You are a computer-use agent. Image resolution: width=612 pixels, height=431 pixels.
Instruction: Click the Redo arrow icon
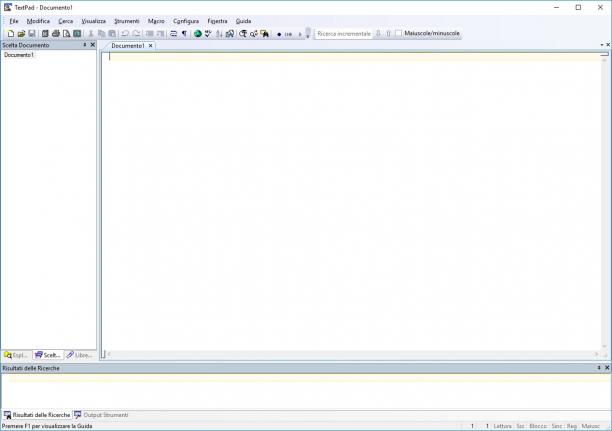coord(136,34)
